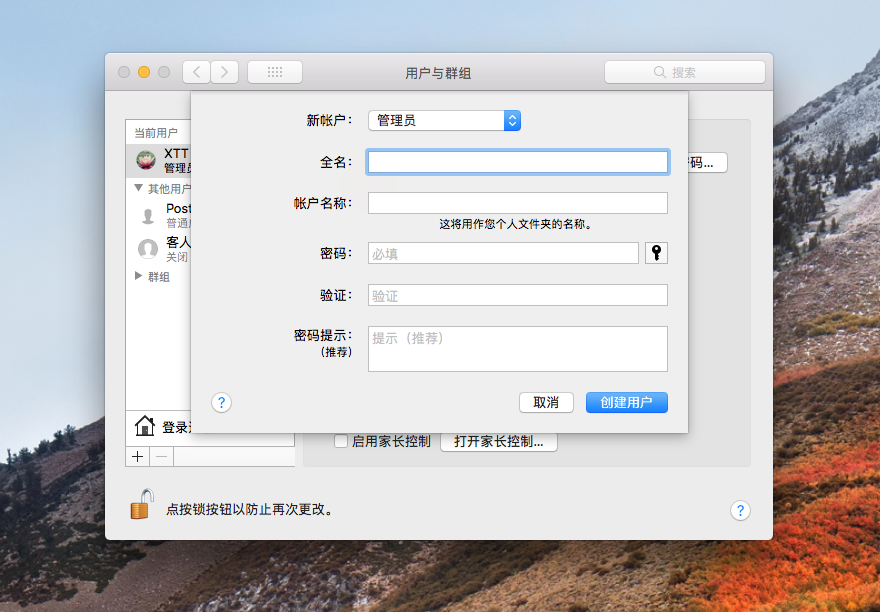This screenshot has width=880, height=612.
Task: Open 登录选项 house icon
Action: (145, 426)
